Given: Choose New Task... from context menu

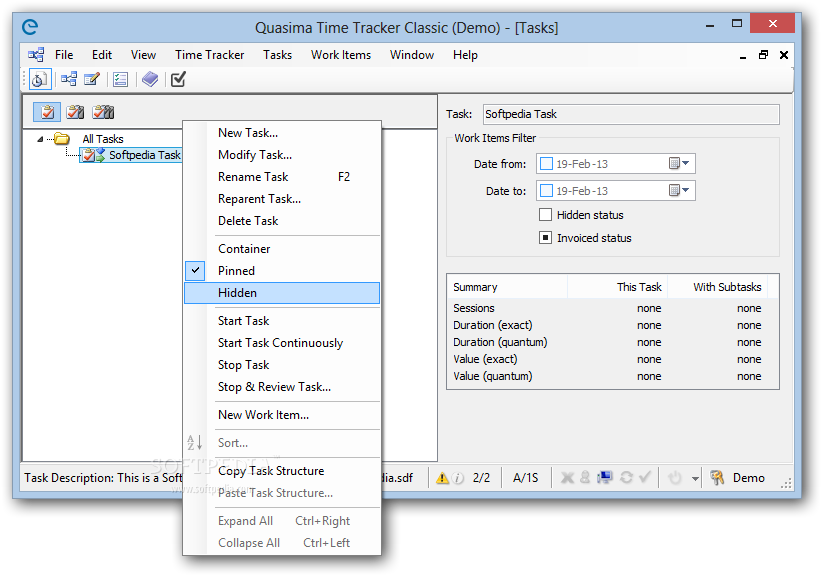Looking at the screenshot, I should pos(282,133).
